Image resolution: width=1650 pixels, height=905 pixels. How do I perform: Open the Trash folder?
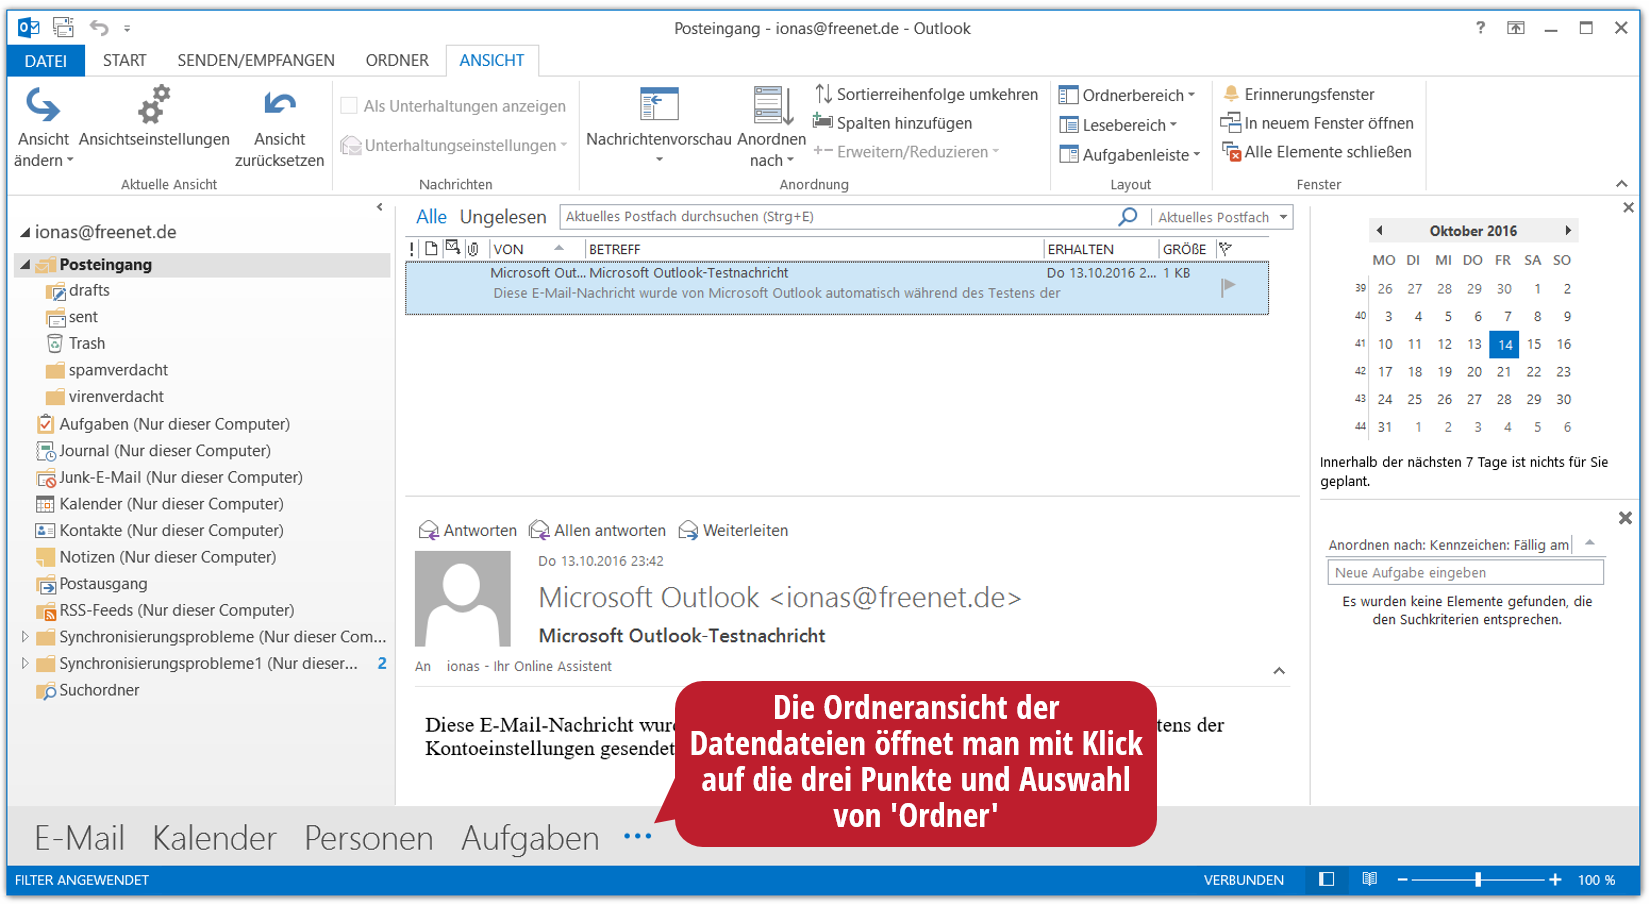pos(87,343)
